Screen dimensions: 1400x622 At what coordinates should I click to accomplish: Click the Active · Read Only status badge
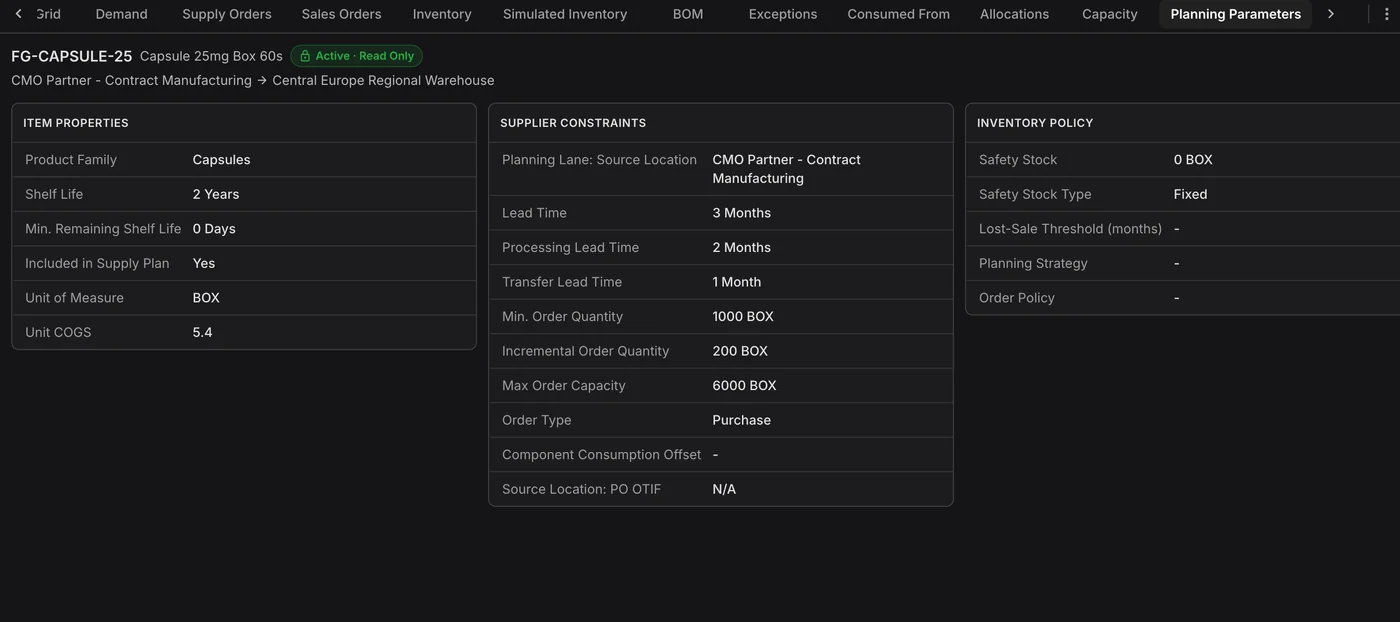tap(357, 56)
